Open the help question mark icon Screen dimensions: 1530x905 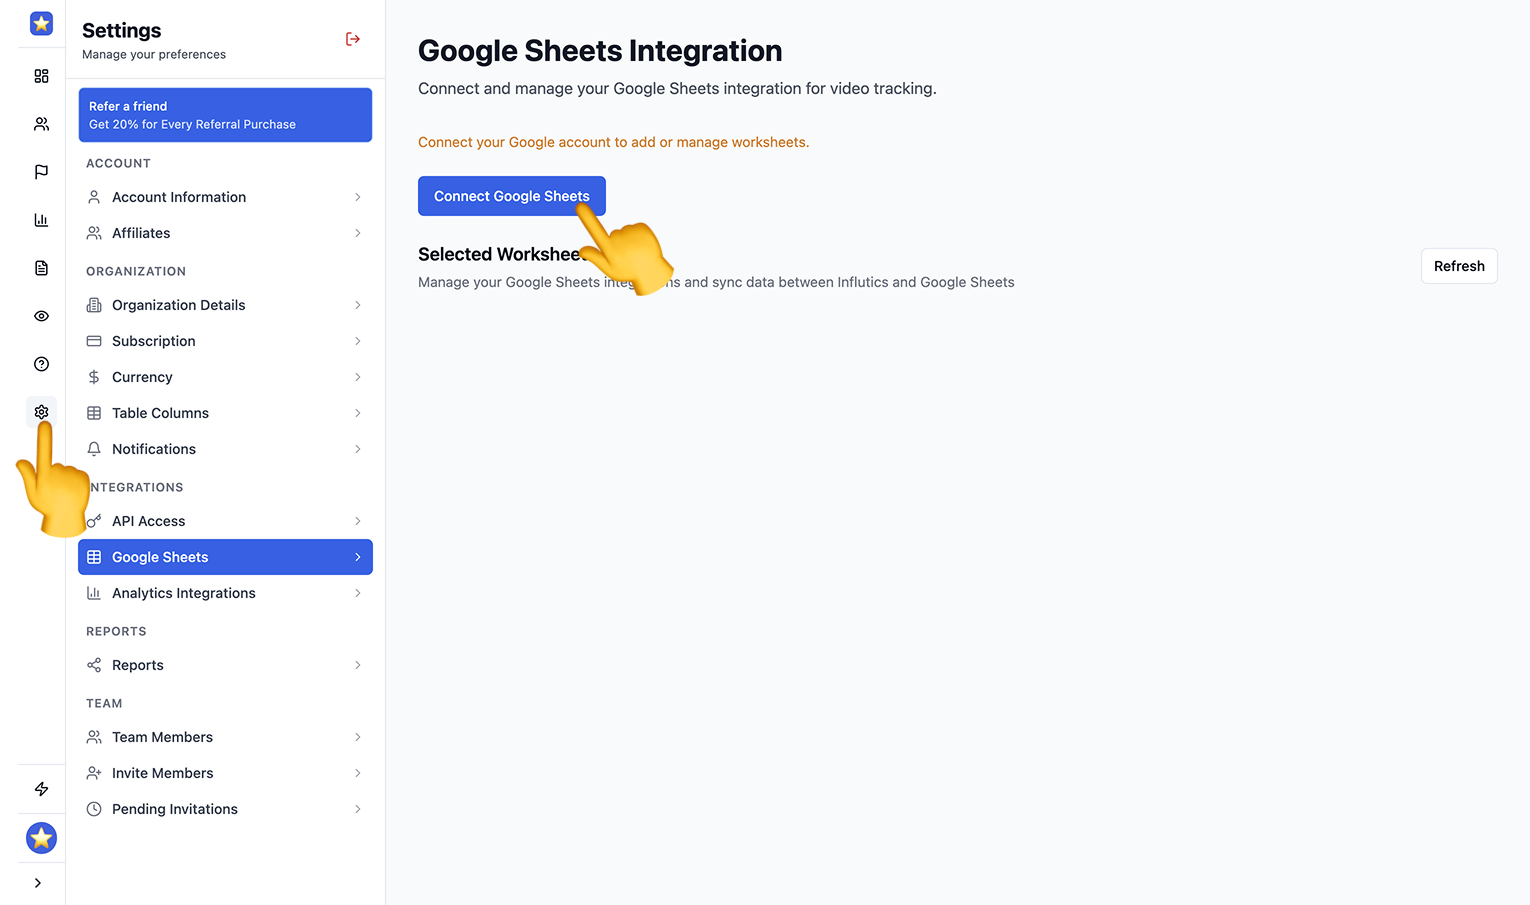coord(41,364)
